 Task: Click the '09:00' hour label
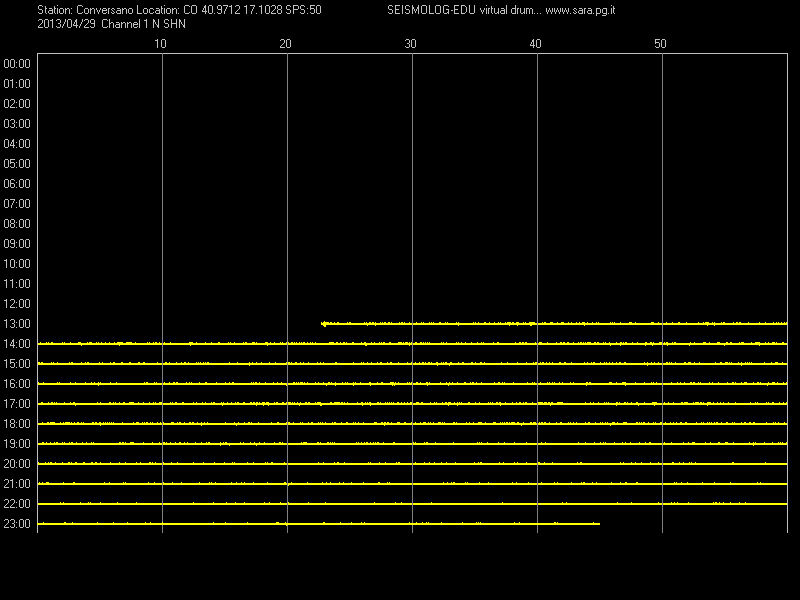click(x=17, y=244)
